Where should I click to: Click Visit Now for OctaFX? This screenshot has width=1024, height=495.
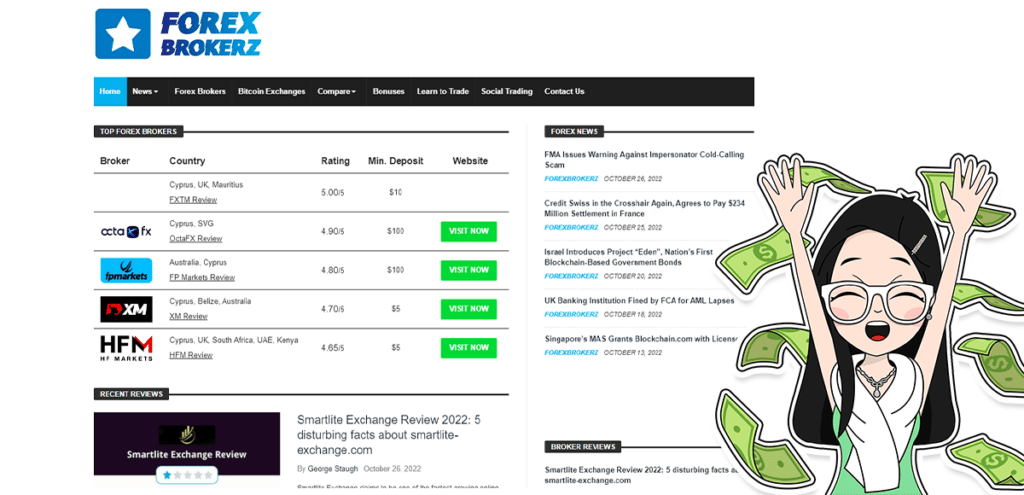tap(469, 231)
